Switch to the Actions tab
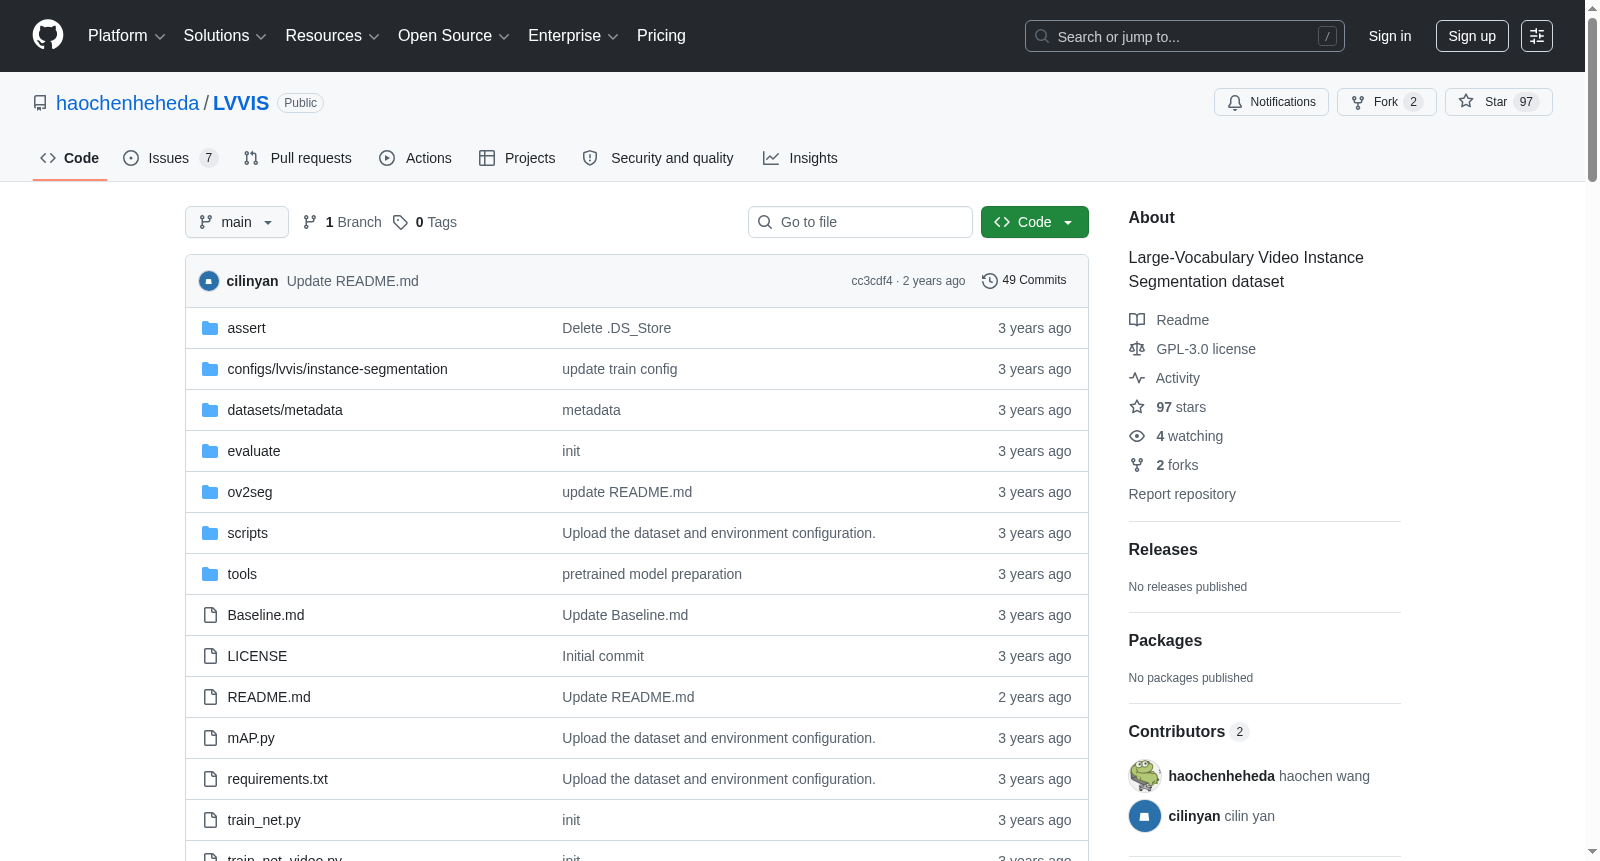Viewport: 1600px width, 861px height. pos(415,158)
